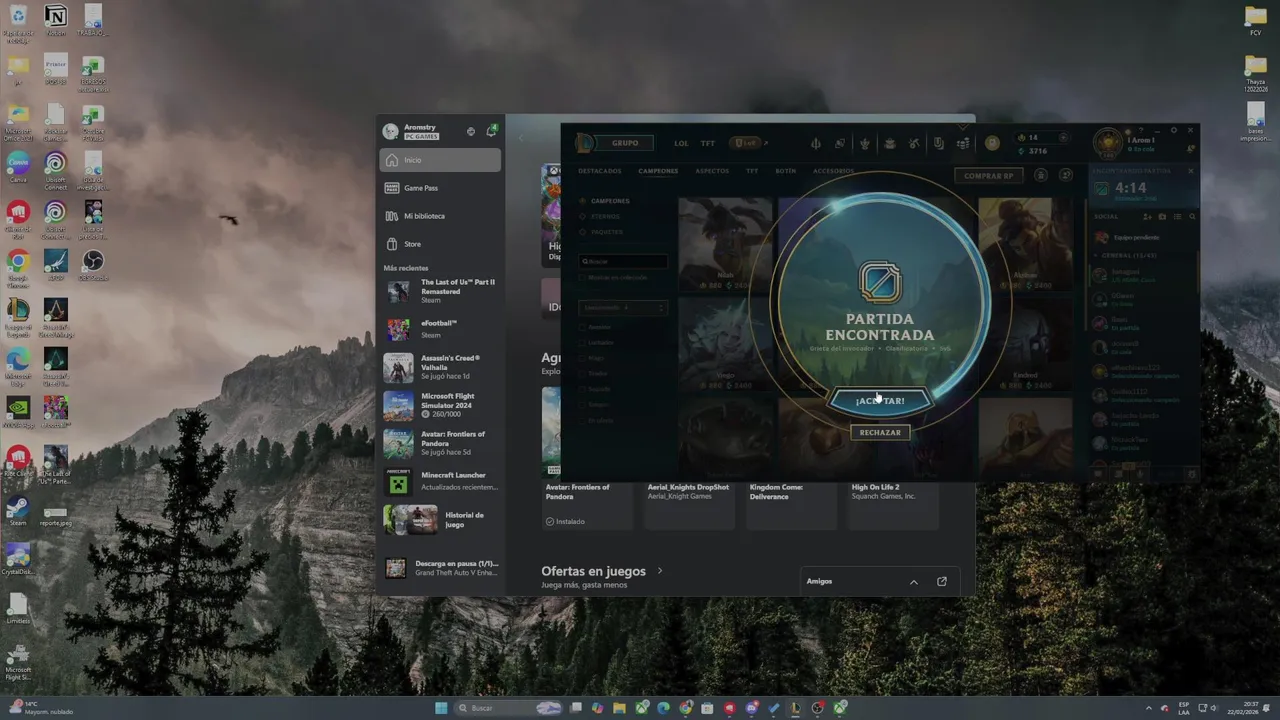Select Nilah champion card in store
This screenshot has width=1280, height=720.
point(726,245)
